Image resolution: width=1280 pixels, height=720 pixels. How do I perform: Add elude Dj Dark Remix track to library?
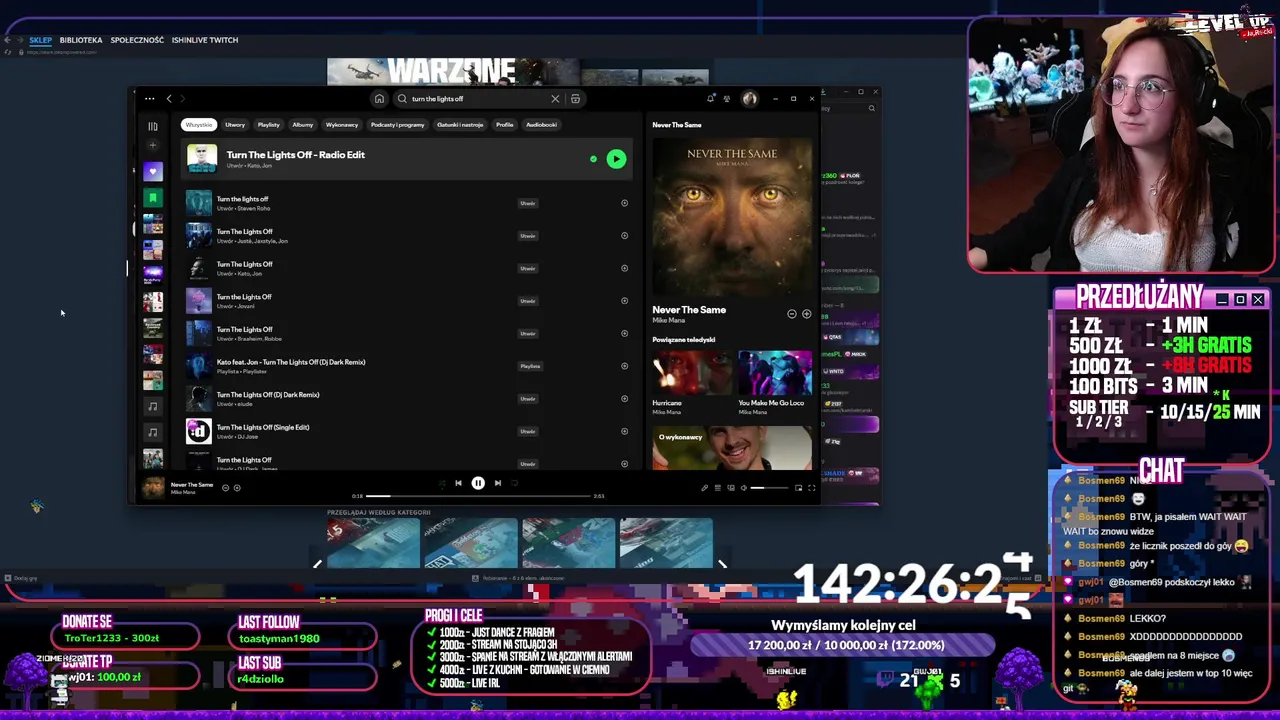tap(624, 398)
